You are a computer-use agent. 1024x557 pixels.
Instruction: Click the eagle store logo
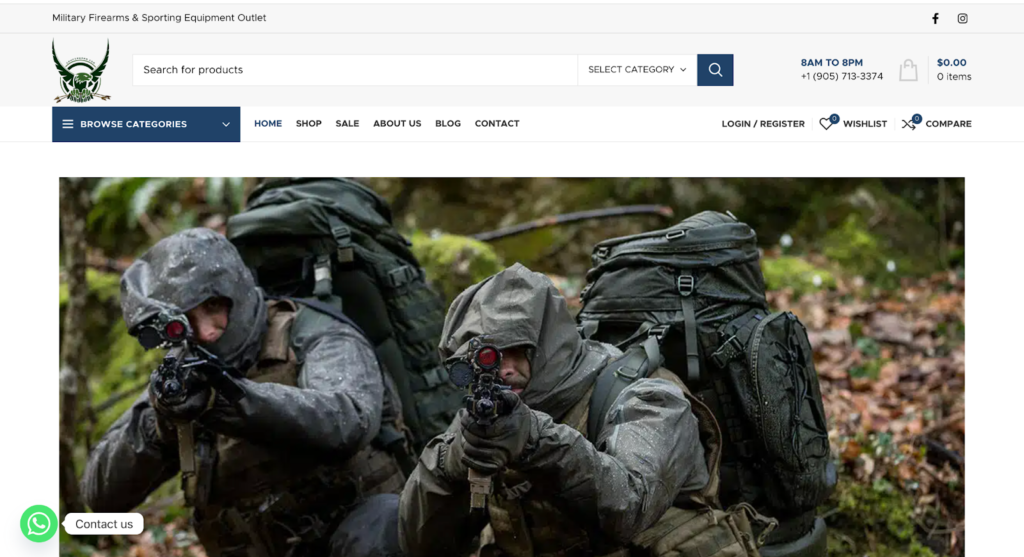81,71
